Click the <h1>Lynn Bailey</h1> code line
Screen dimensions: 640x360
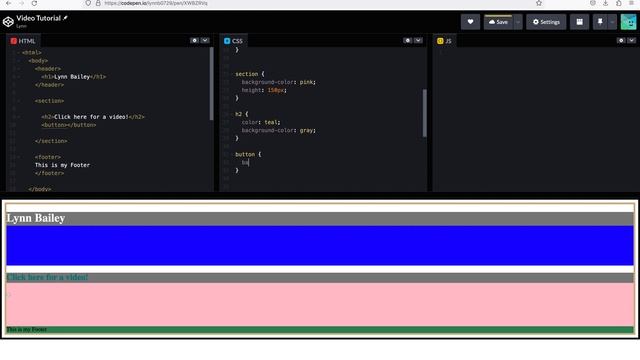73,77
